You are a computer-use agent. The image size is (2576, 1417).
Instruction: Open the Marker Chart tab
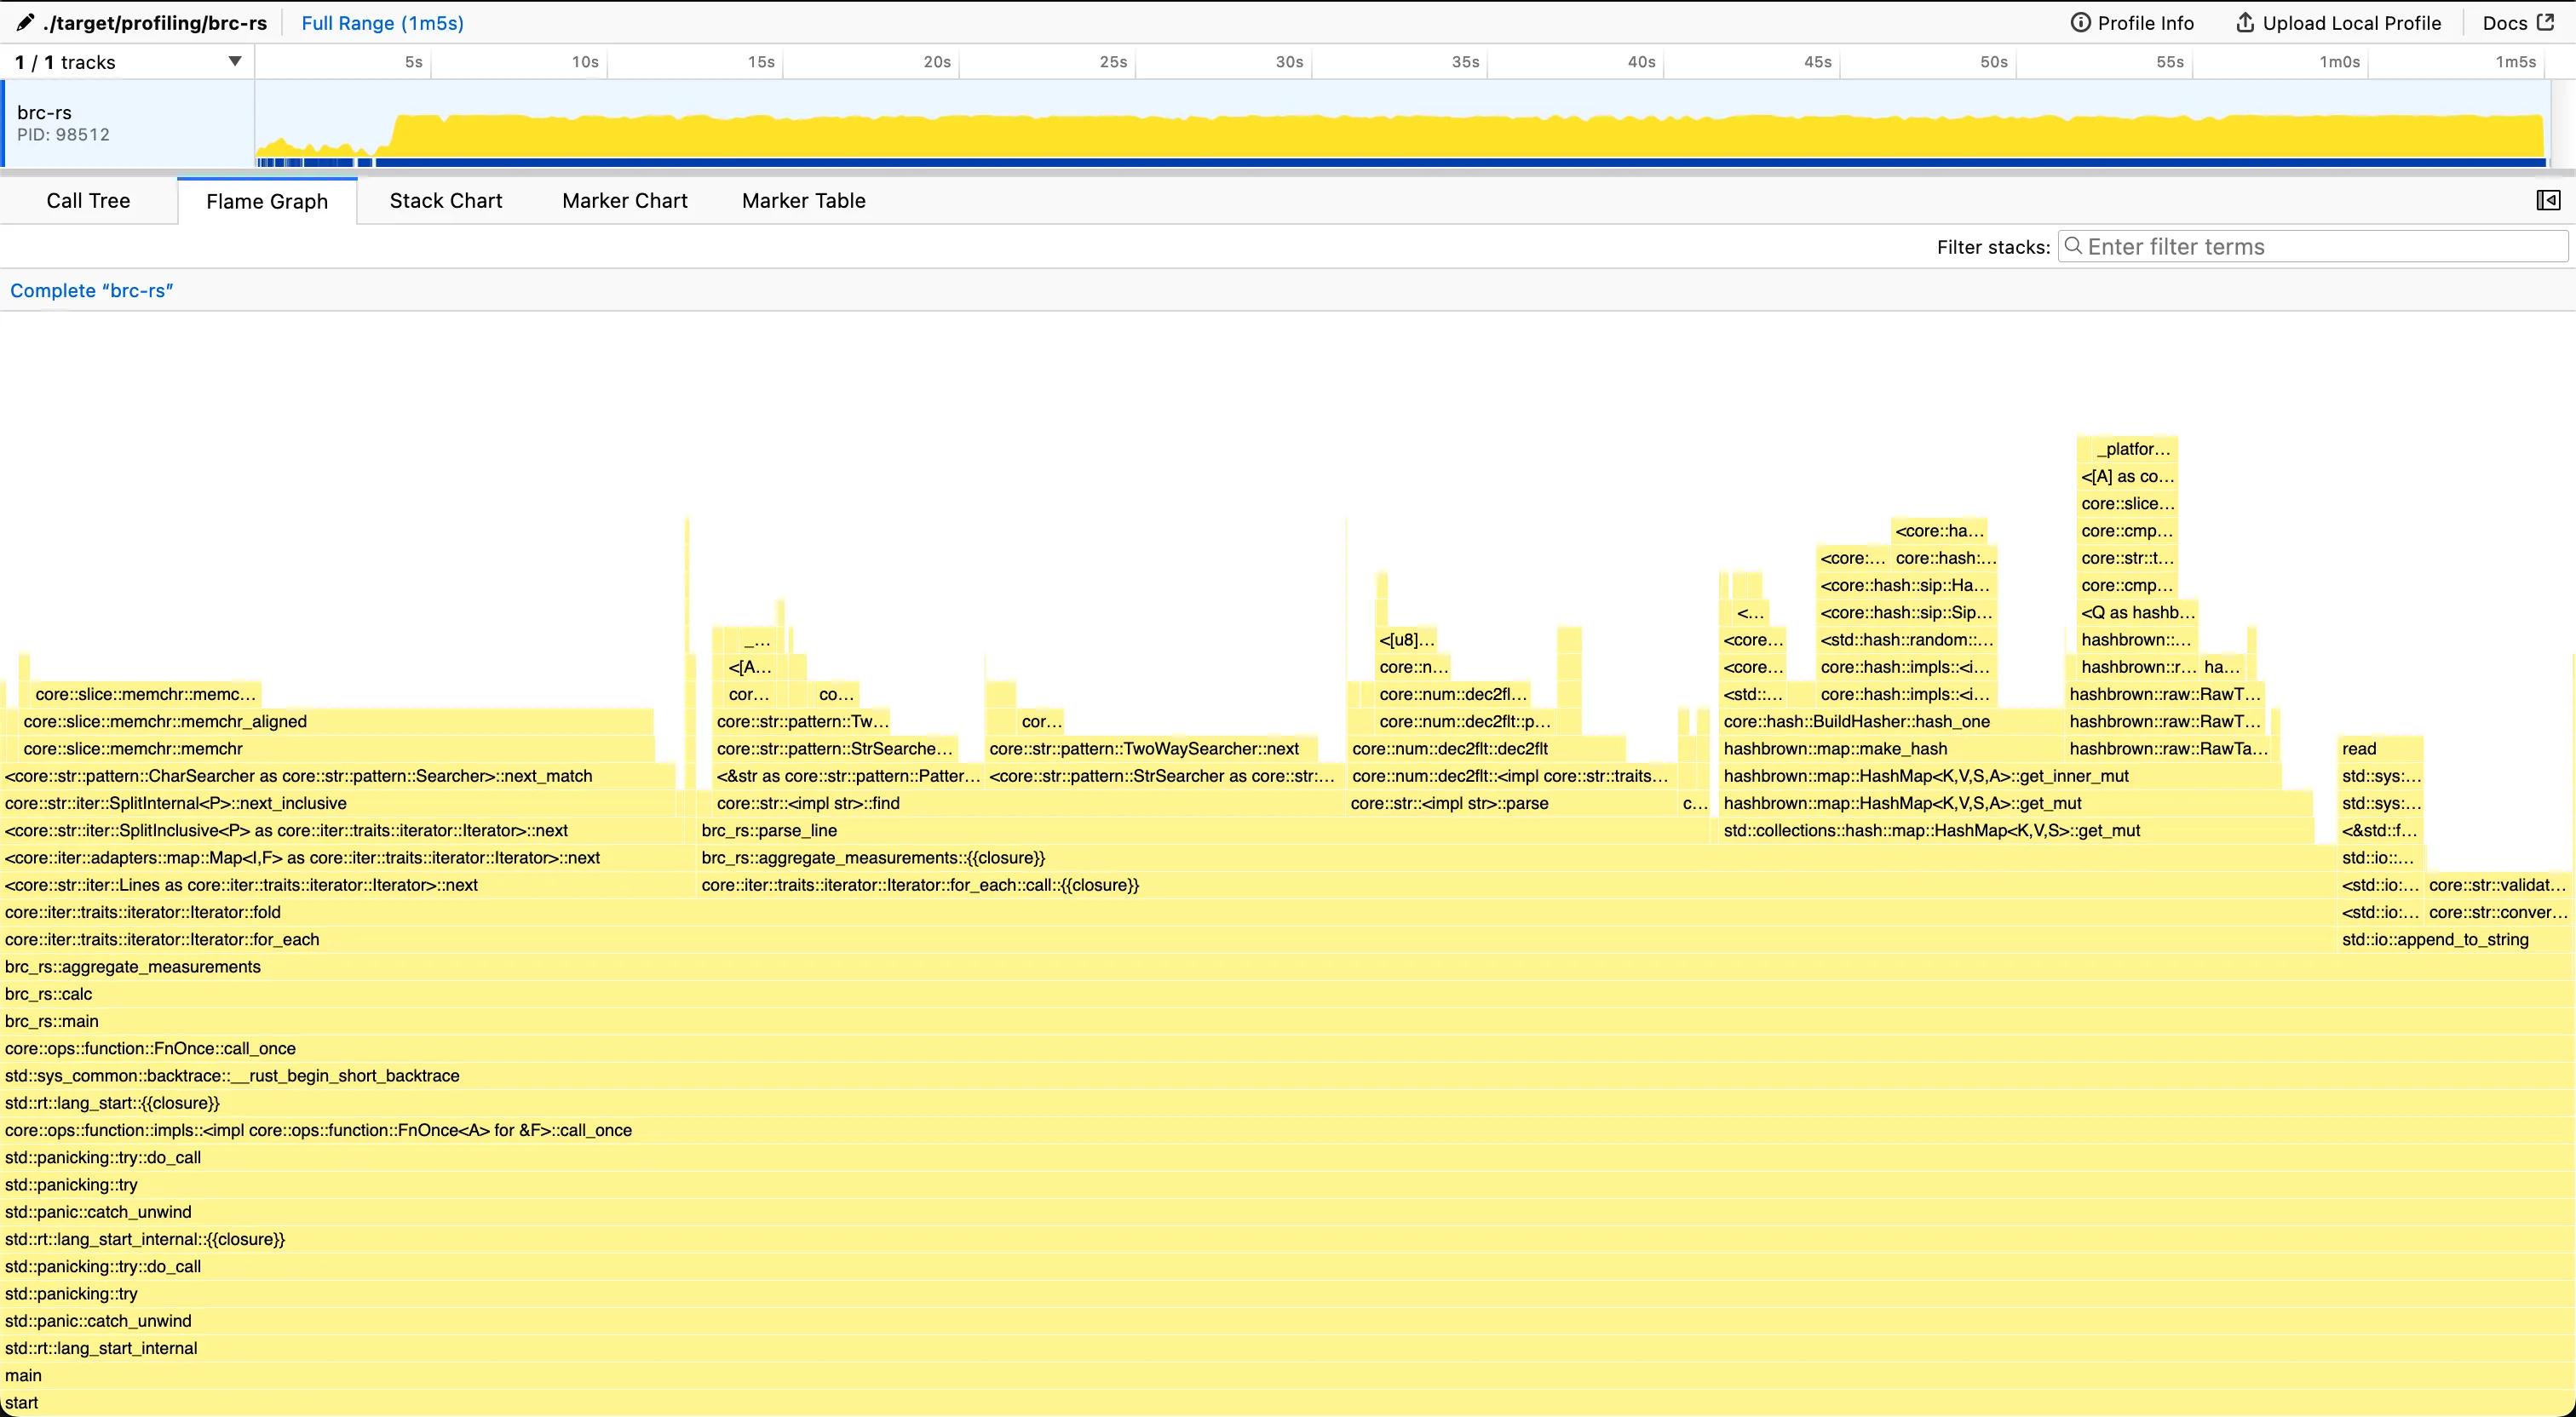coord(624,200)
